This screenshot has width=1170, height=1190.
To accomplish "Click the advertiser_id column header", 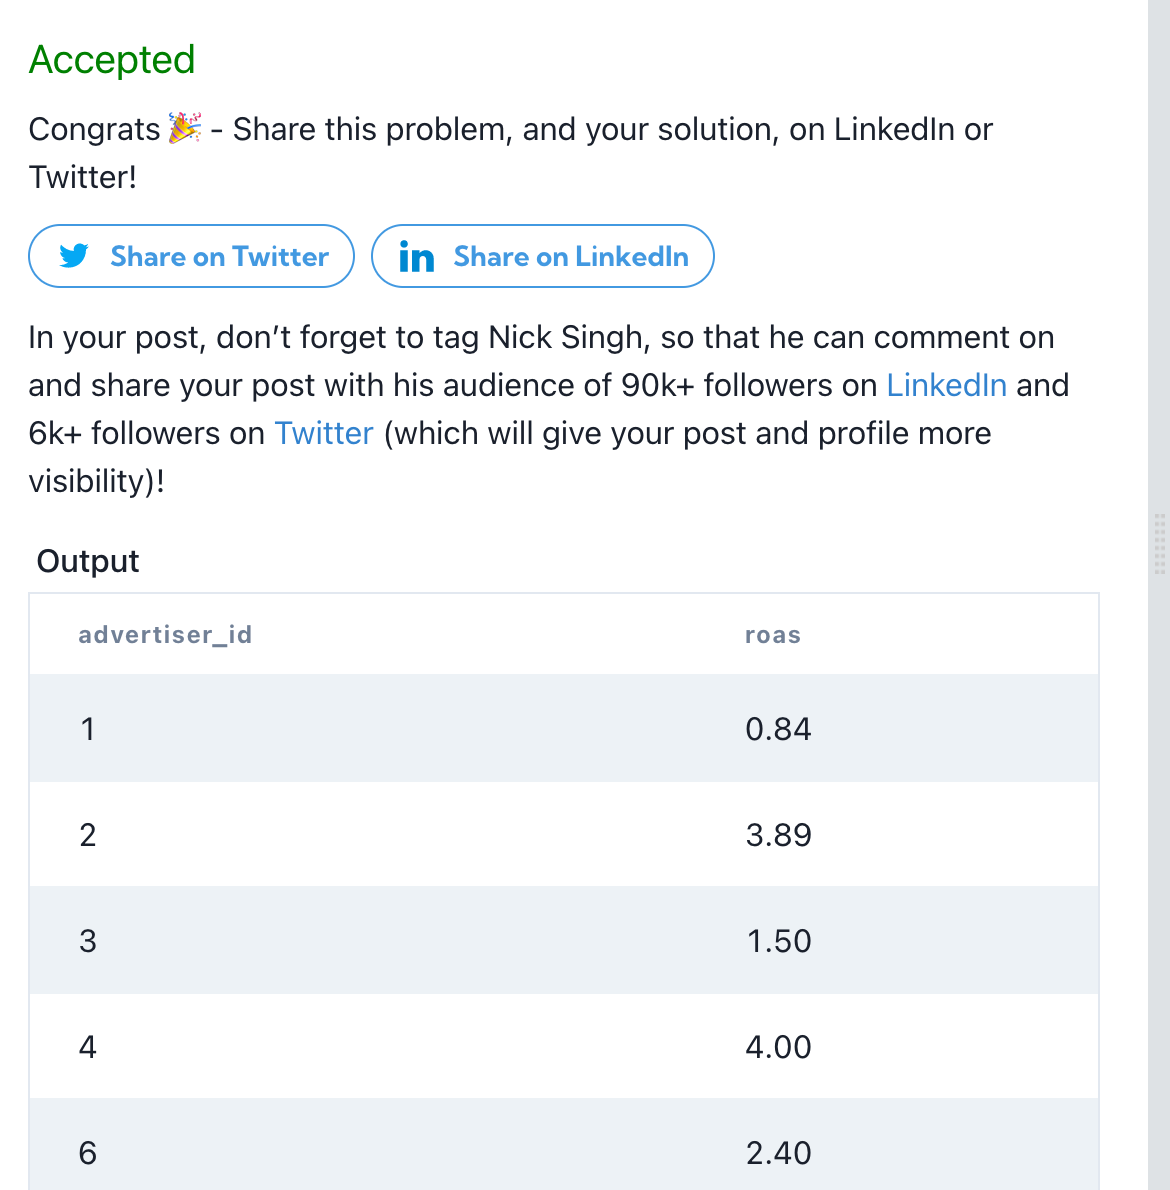I will (165, 635).
